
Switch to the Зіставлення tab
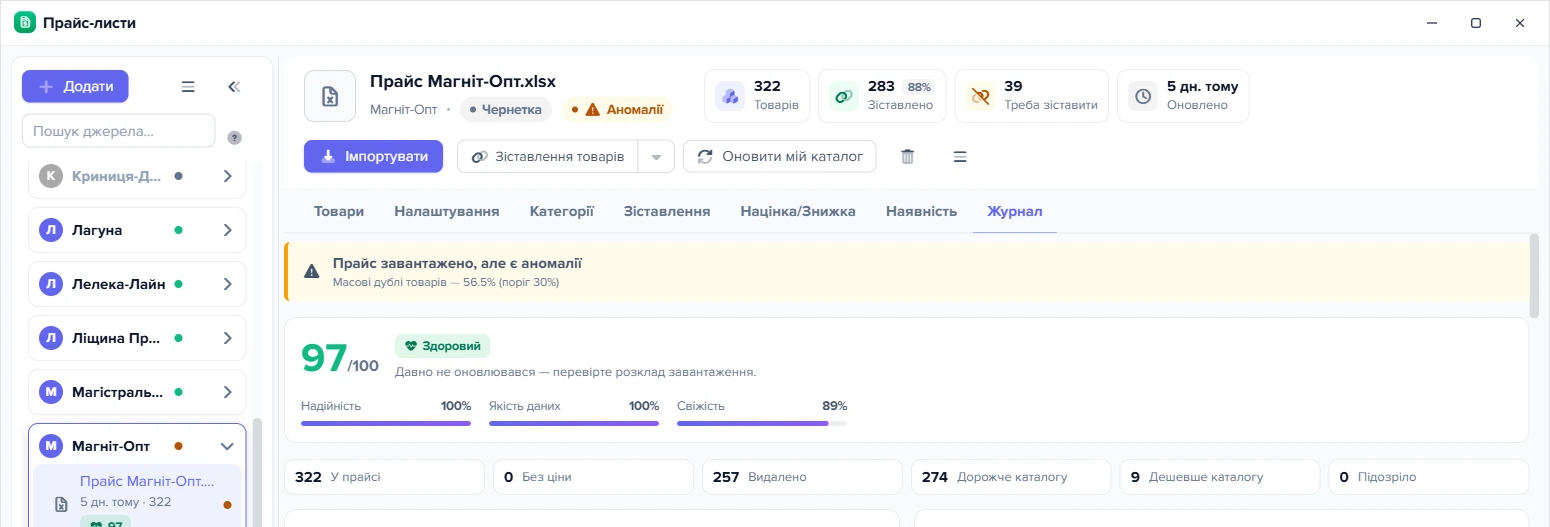pos(667,211)
